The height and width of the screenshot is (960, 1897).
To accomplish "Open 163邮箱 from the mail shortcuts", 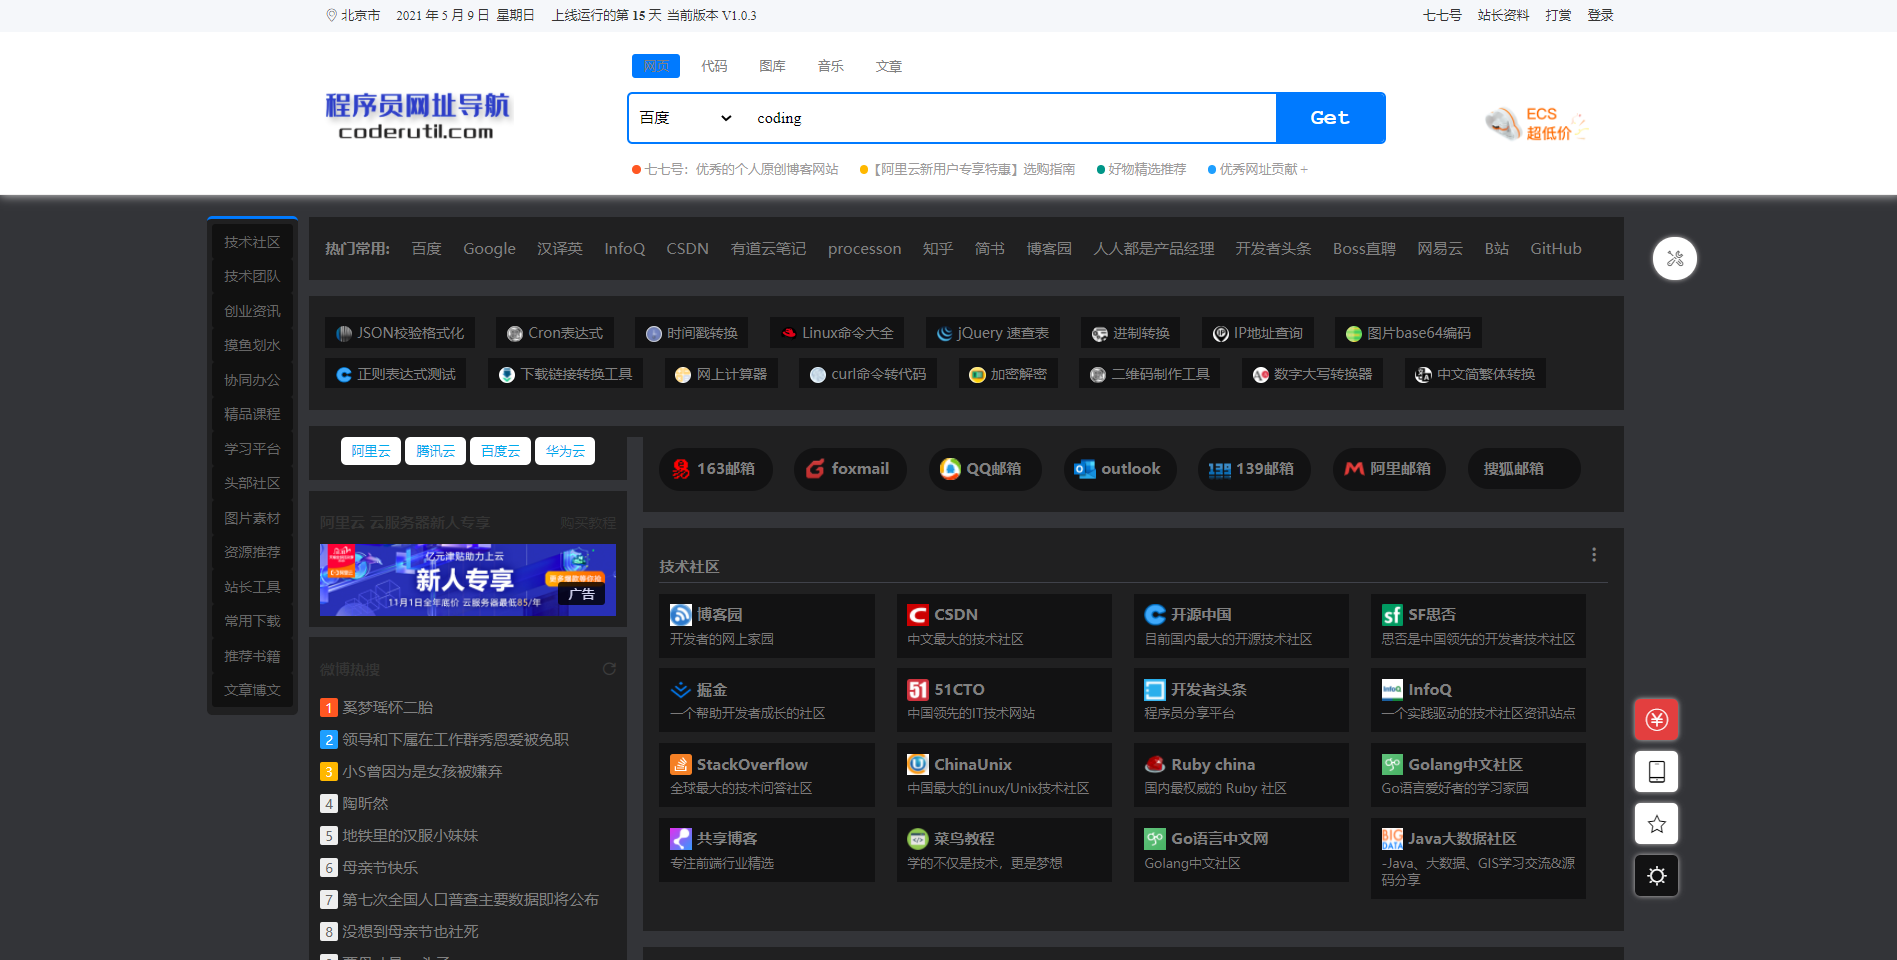I will 715,469.
